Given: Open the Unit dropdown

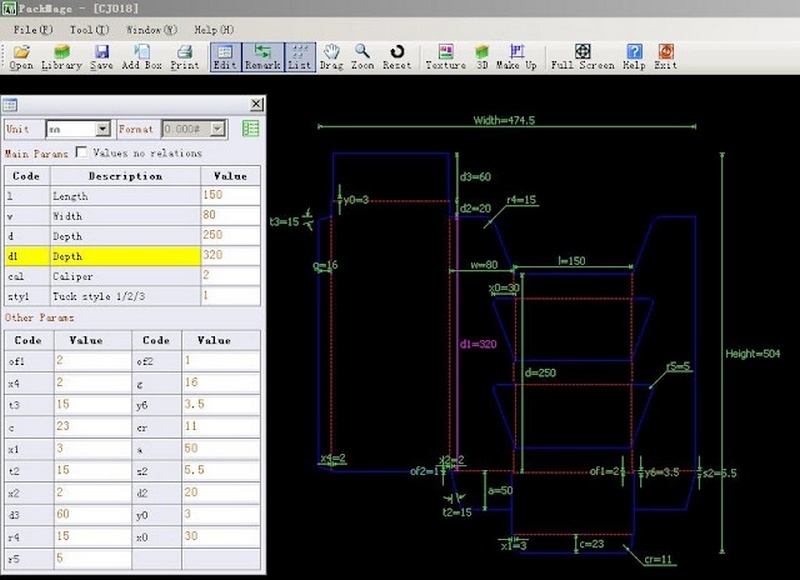Looking at the screenshot, I should point(102,129).
